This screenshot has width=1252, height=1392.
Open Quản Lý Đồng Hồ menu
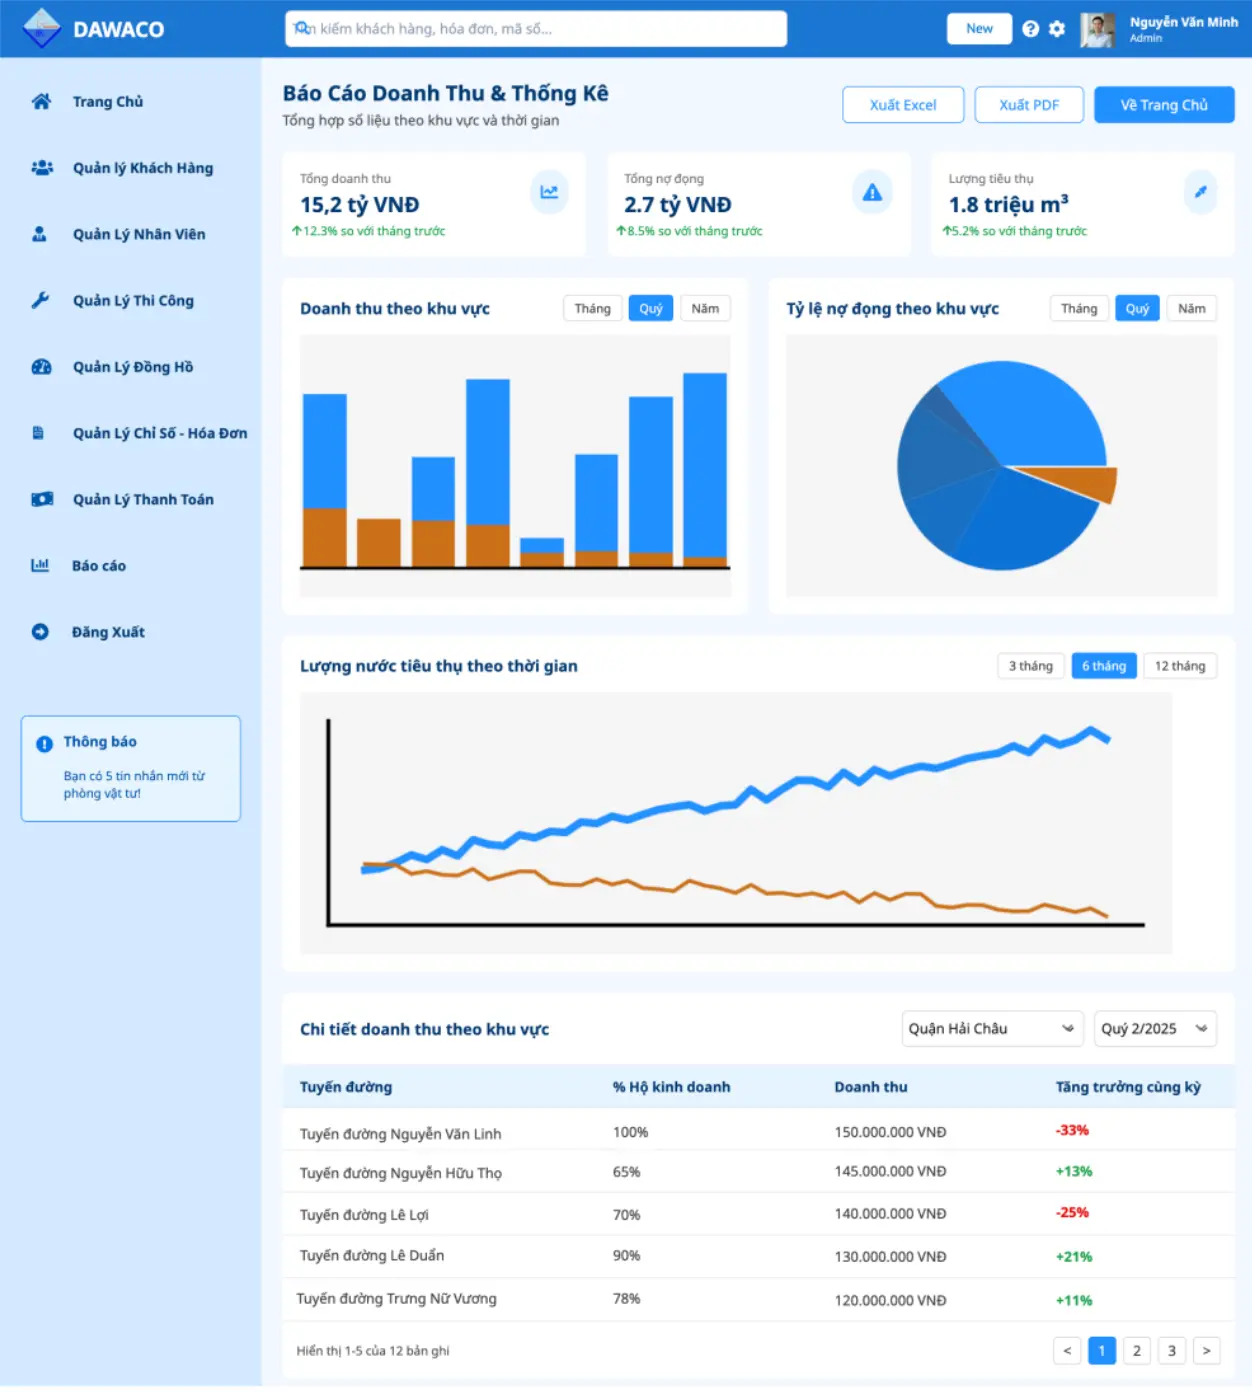pyautogui.click(x=132, y=367)
